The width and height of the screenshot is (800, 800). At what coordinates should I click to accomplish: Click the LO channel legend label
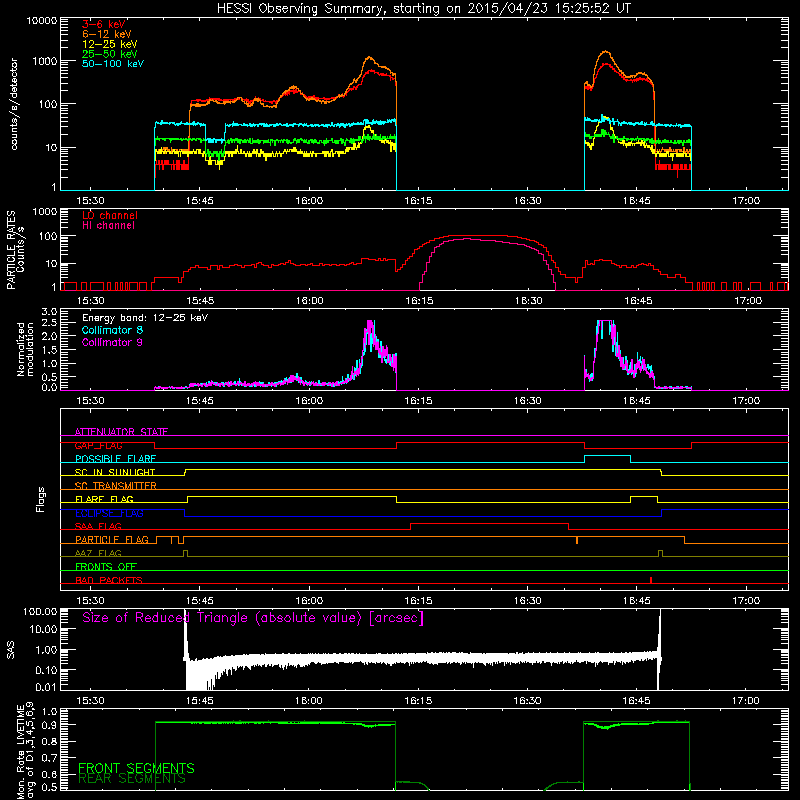coord(110,216)
